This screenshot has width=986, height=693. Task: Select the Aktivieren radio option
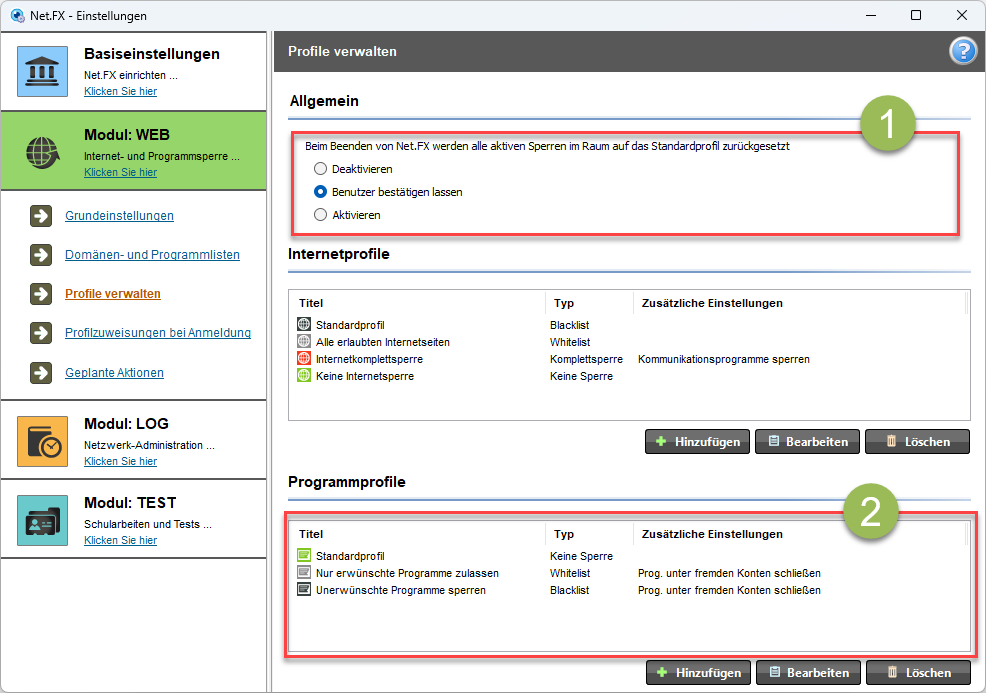(x=320, y=214)
